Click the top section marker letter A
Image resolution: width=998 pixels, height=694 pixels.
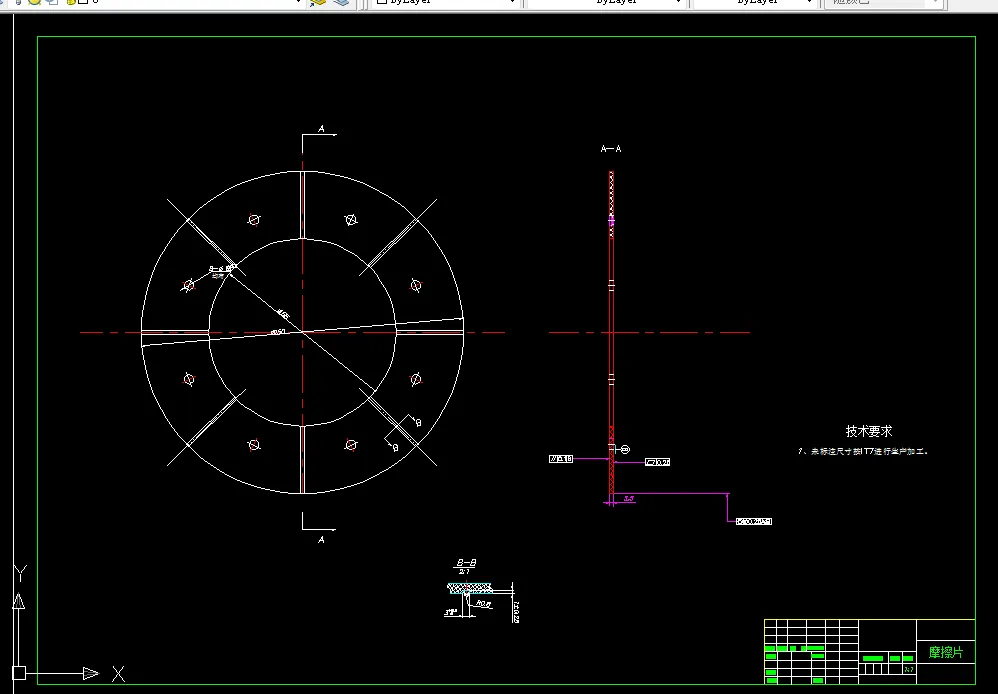click(321, 129)
